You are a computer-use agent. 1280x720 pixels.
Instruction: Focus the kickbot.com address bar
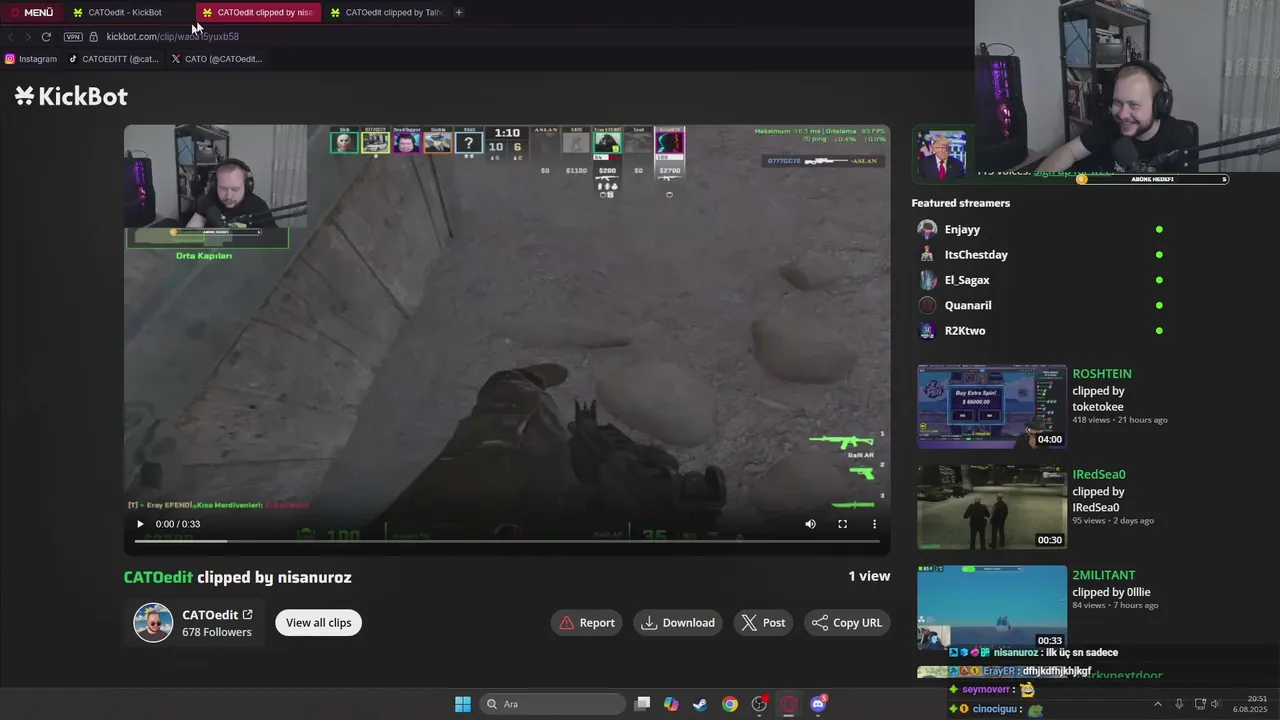click(x=172, y=37)
